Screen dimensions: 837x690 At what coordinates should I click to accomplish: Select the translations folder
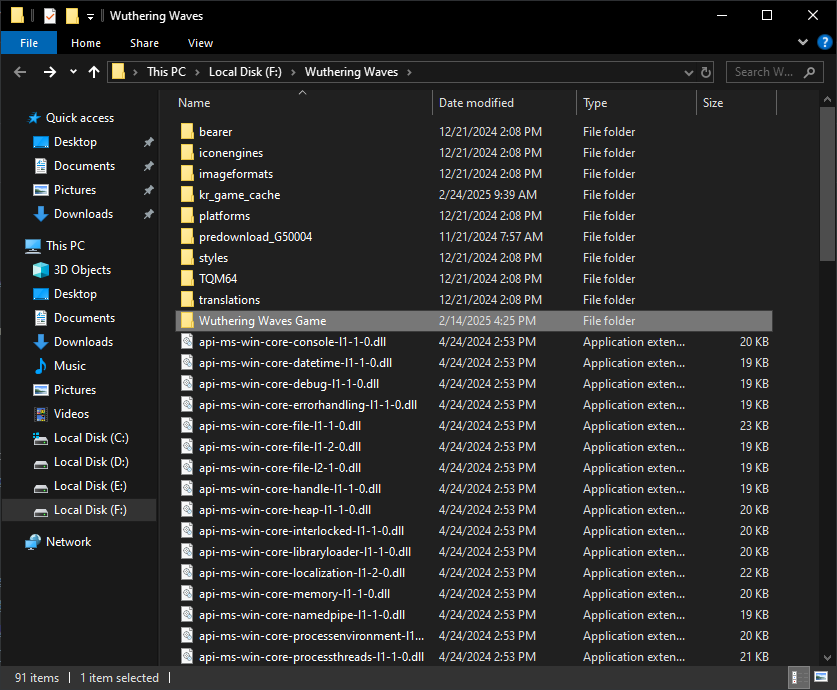pyautogui.click(x=229, y=300)
